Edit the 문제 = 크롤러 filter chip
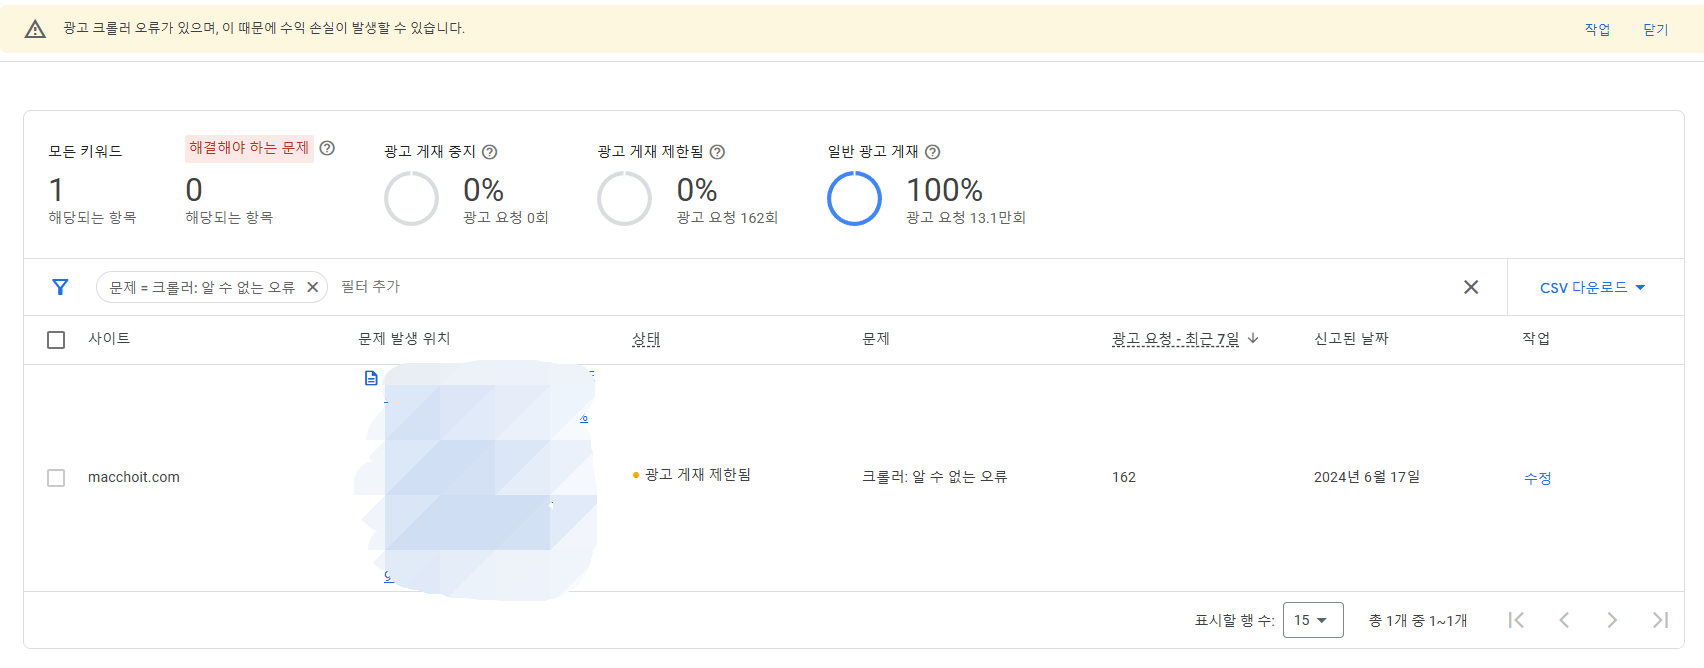 (x=202, y=287)
